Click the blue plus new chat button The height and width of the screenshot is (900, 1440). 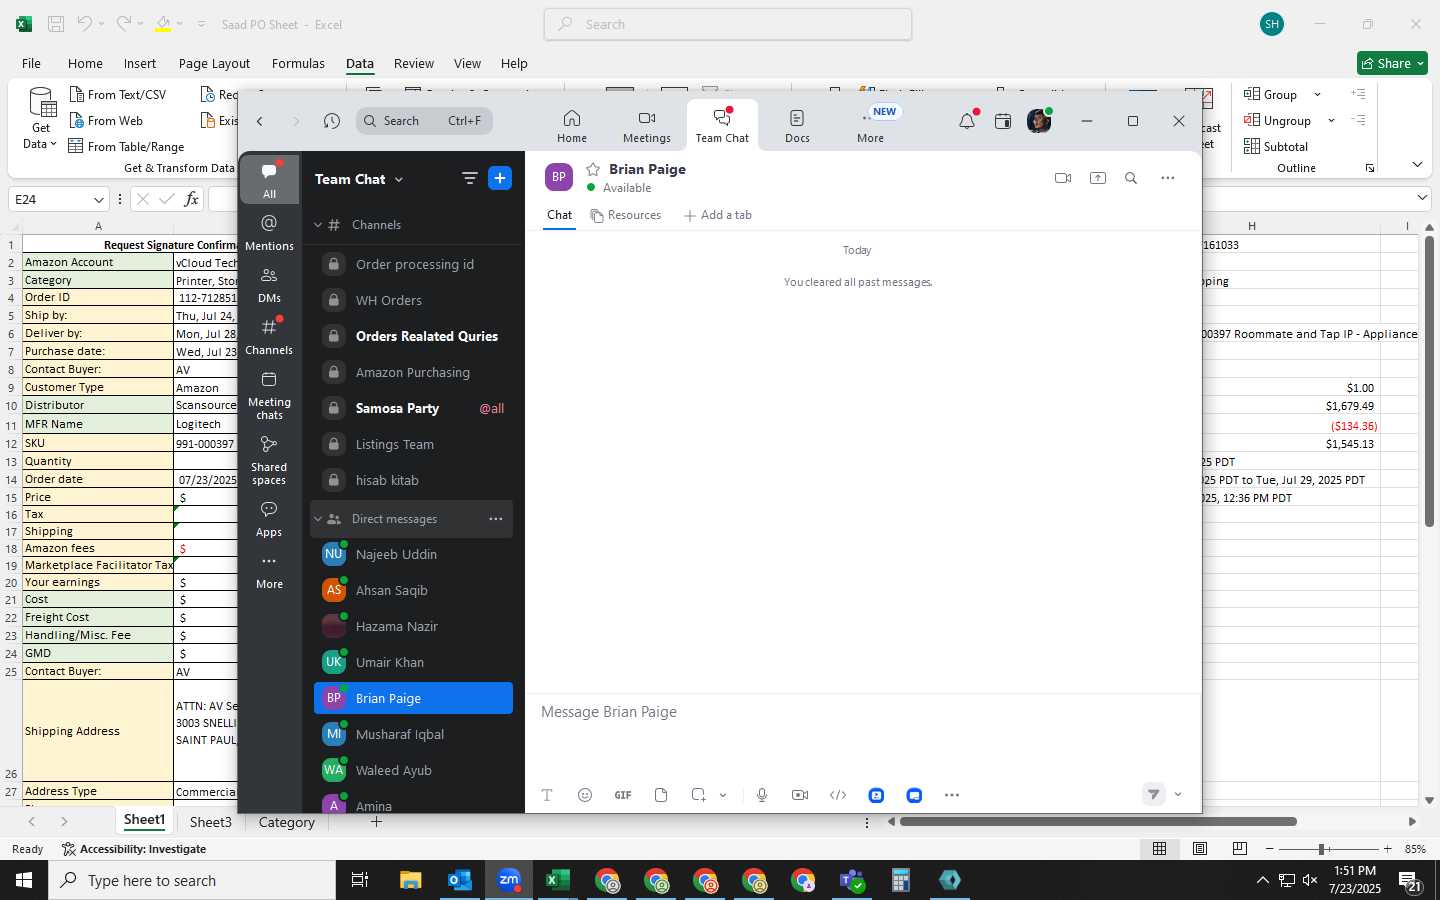point(500,178)
